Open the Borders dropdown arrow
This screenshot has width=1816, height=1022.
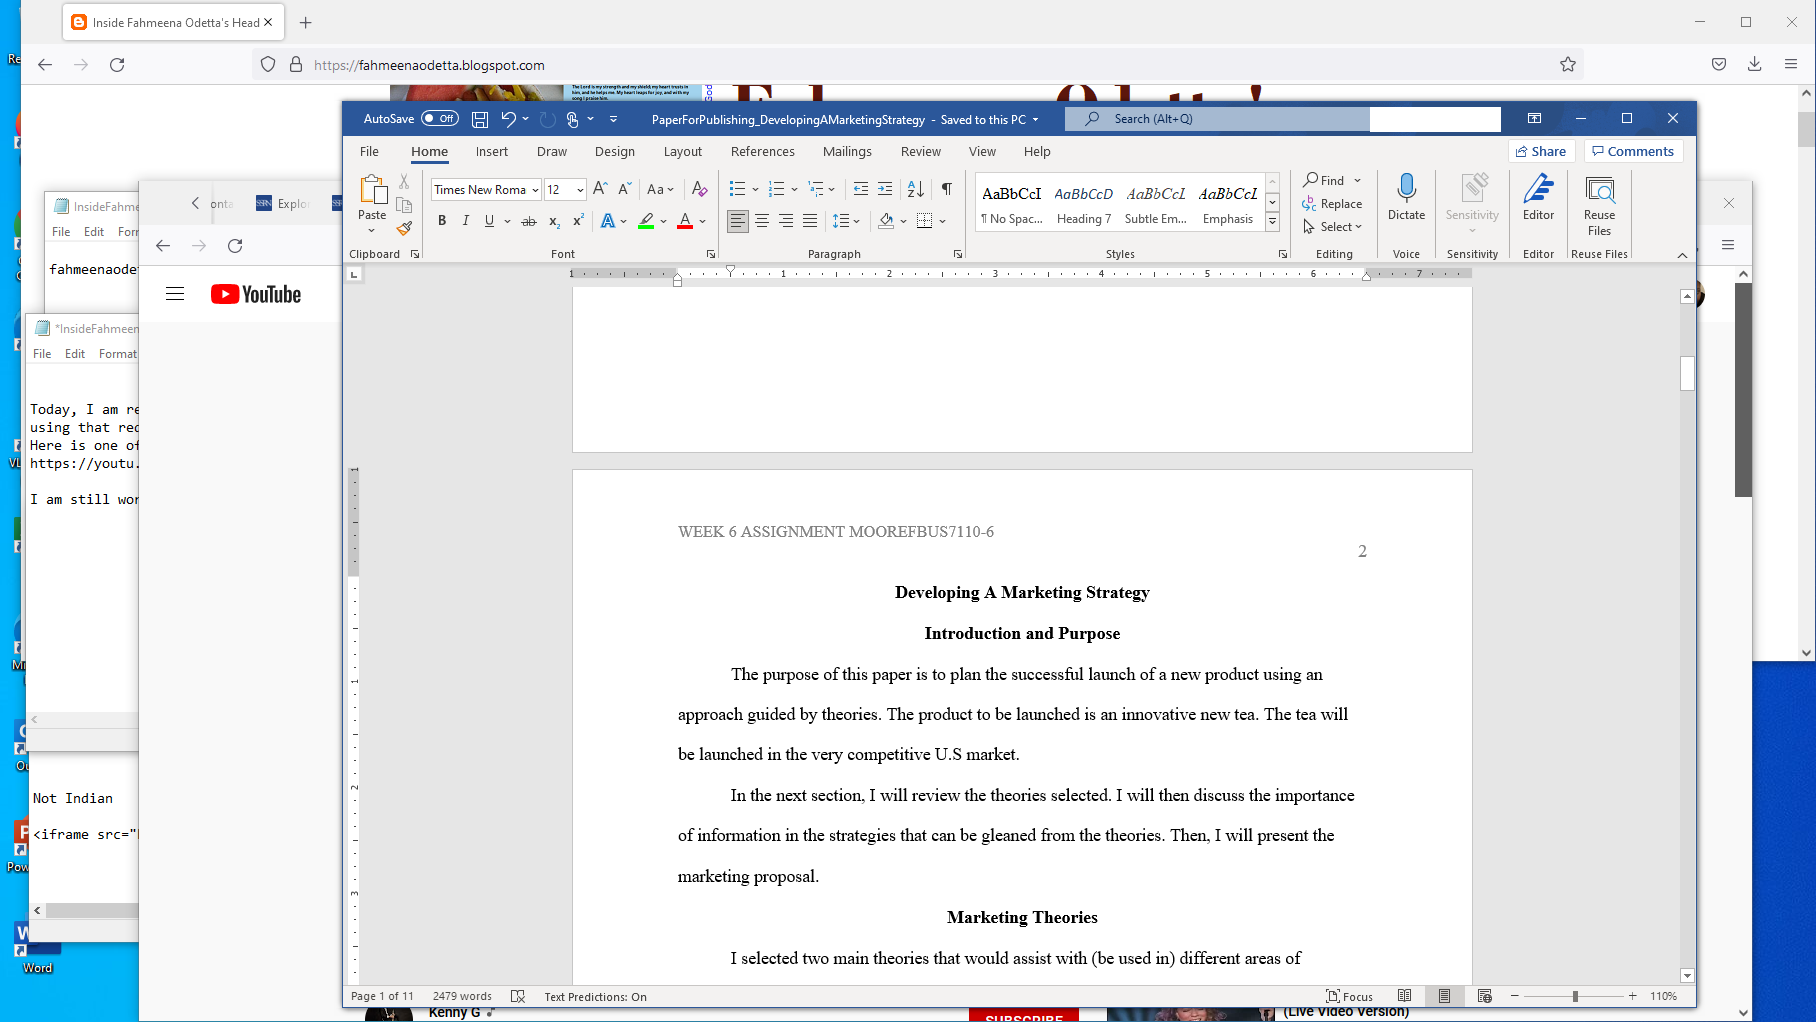pos(942,221)
